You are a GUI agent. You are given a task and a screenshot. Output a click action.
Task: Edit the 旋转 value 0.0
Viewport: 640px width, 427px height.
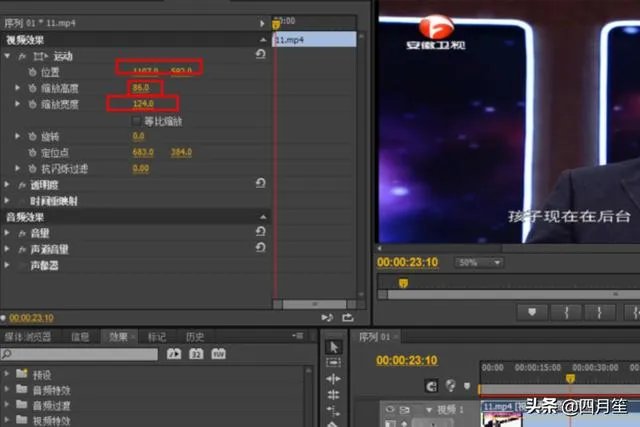pos(138,136)
